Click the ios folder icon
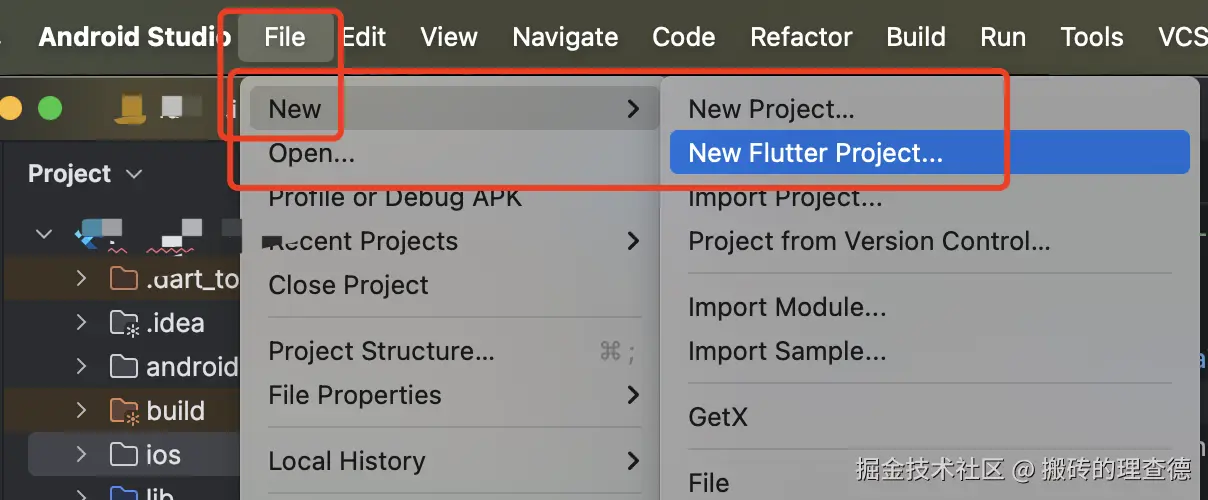This screenshot has width=1208, height=500. (x=124, y=455)
